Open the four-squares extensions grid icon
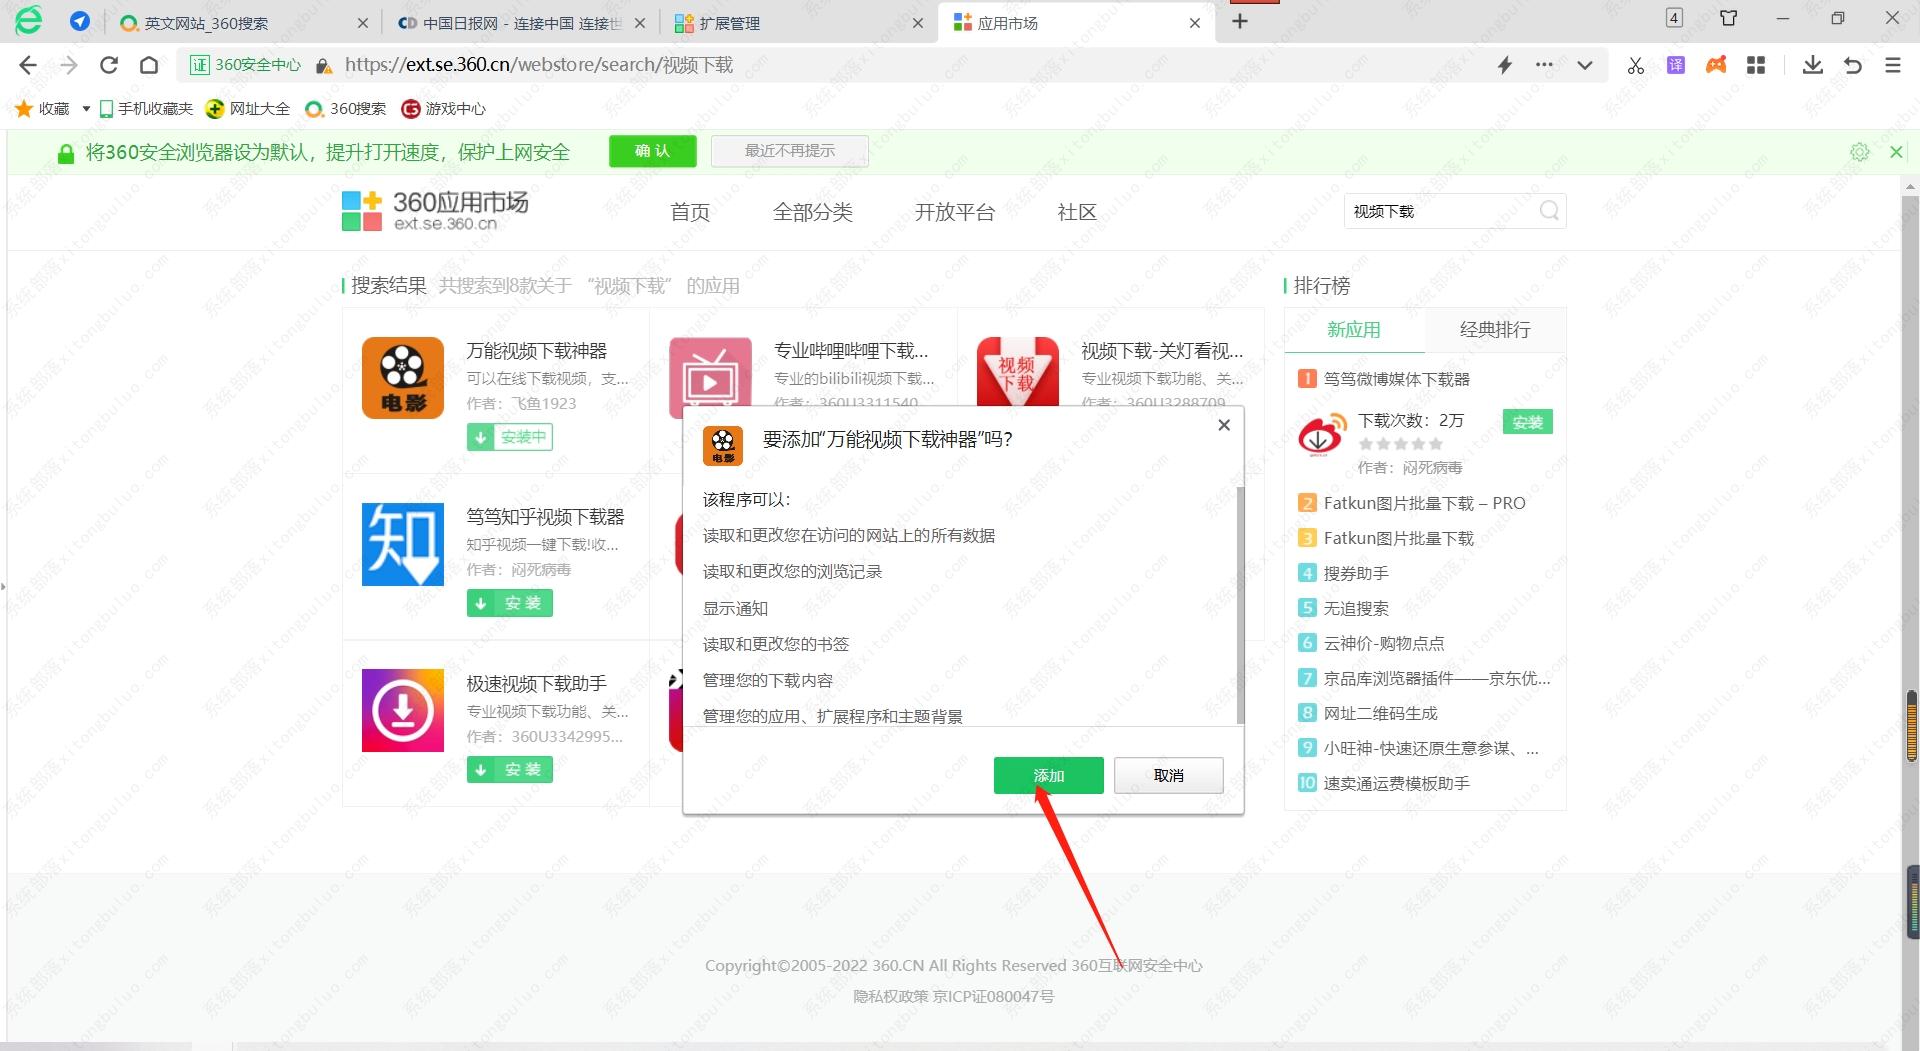Image resolution: width=1920 pixels, height=1051 pixels. 1756,65
